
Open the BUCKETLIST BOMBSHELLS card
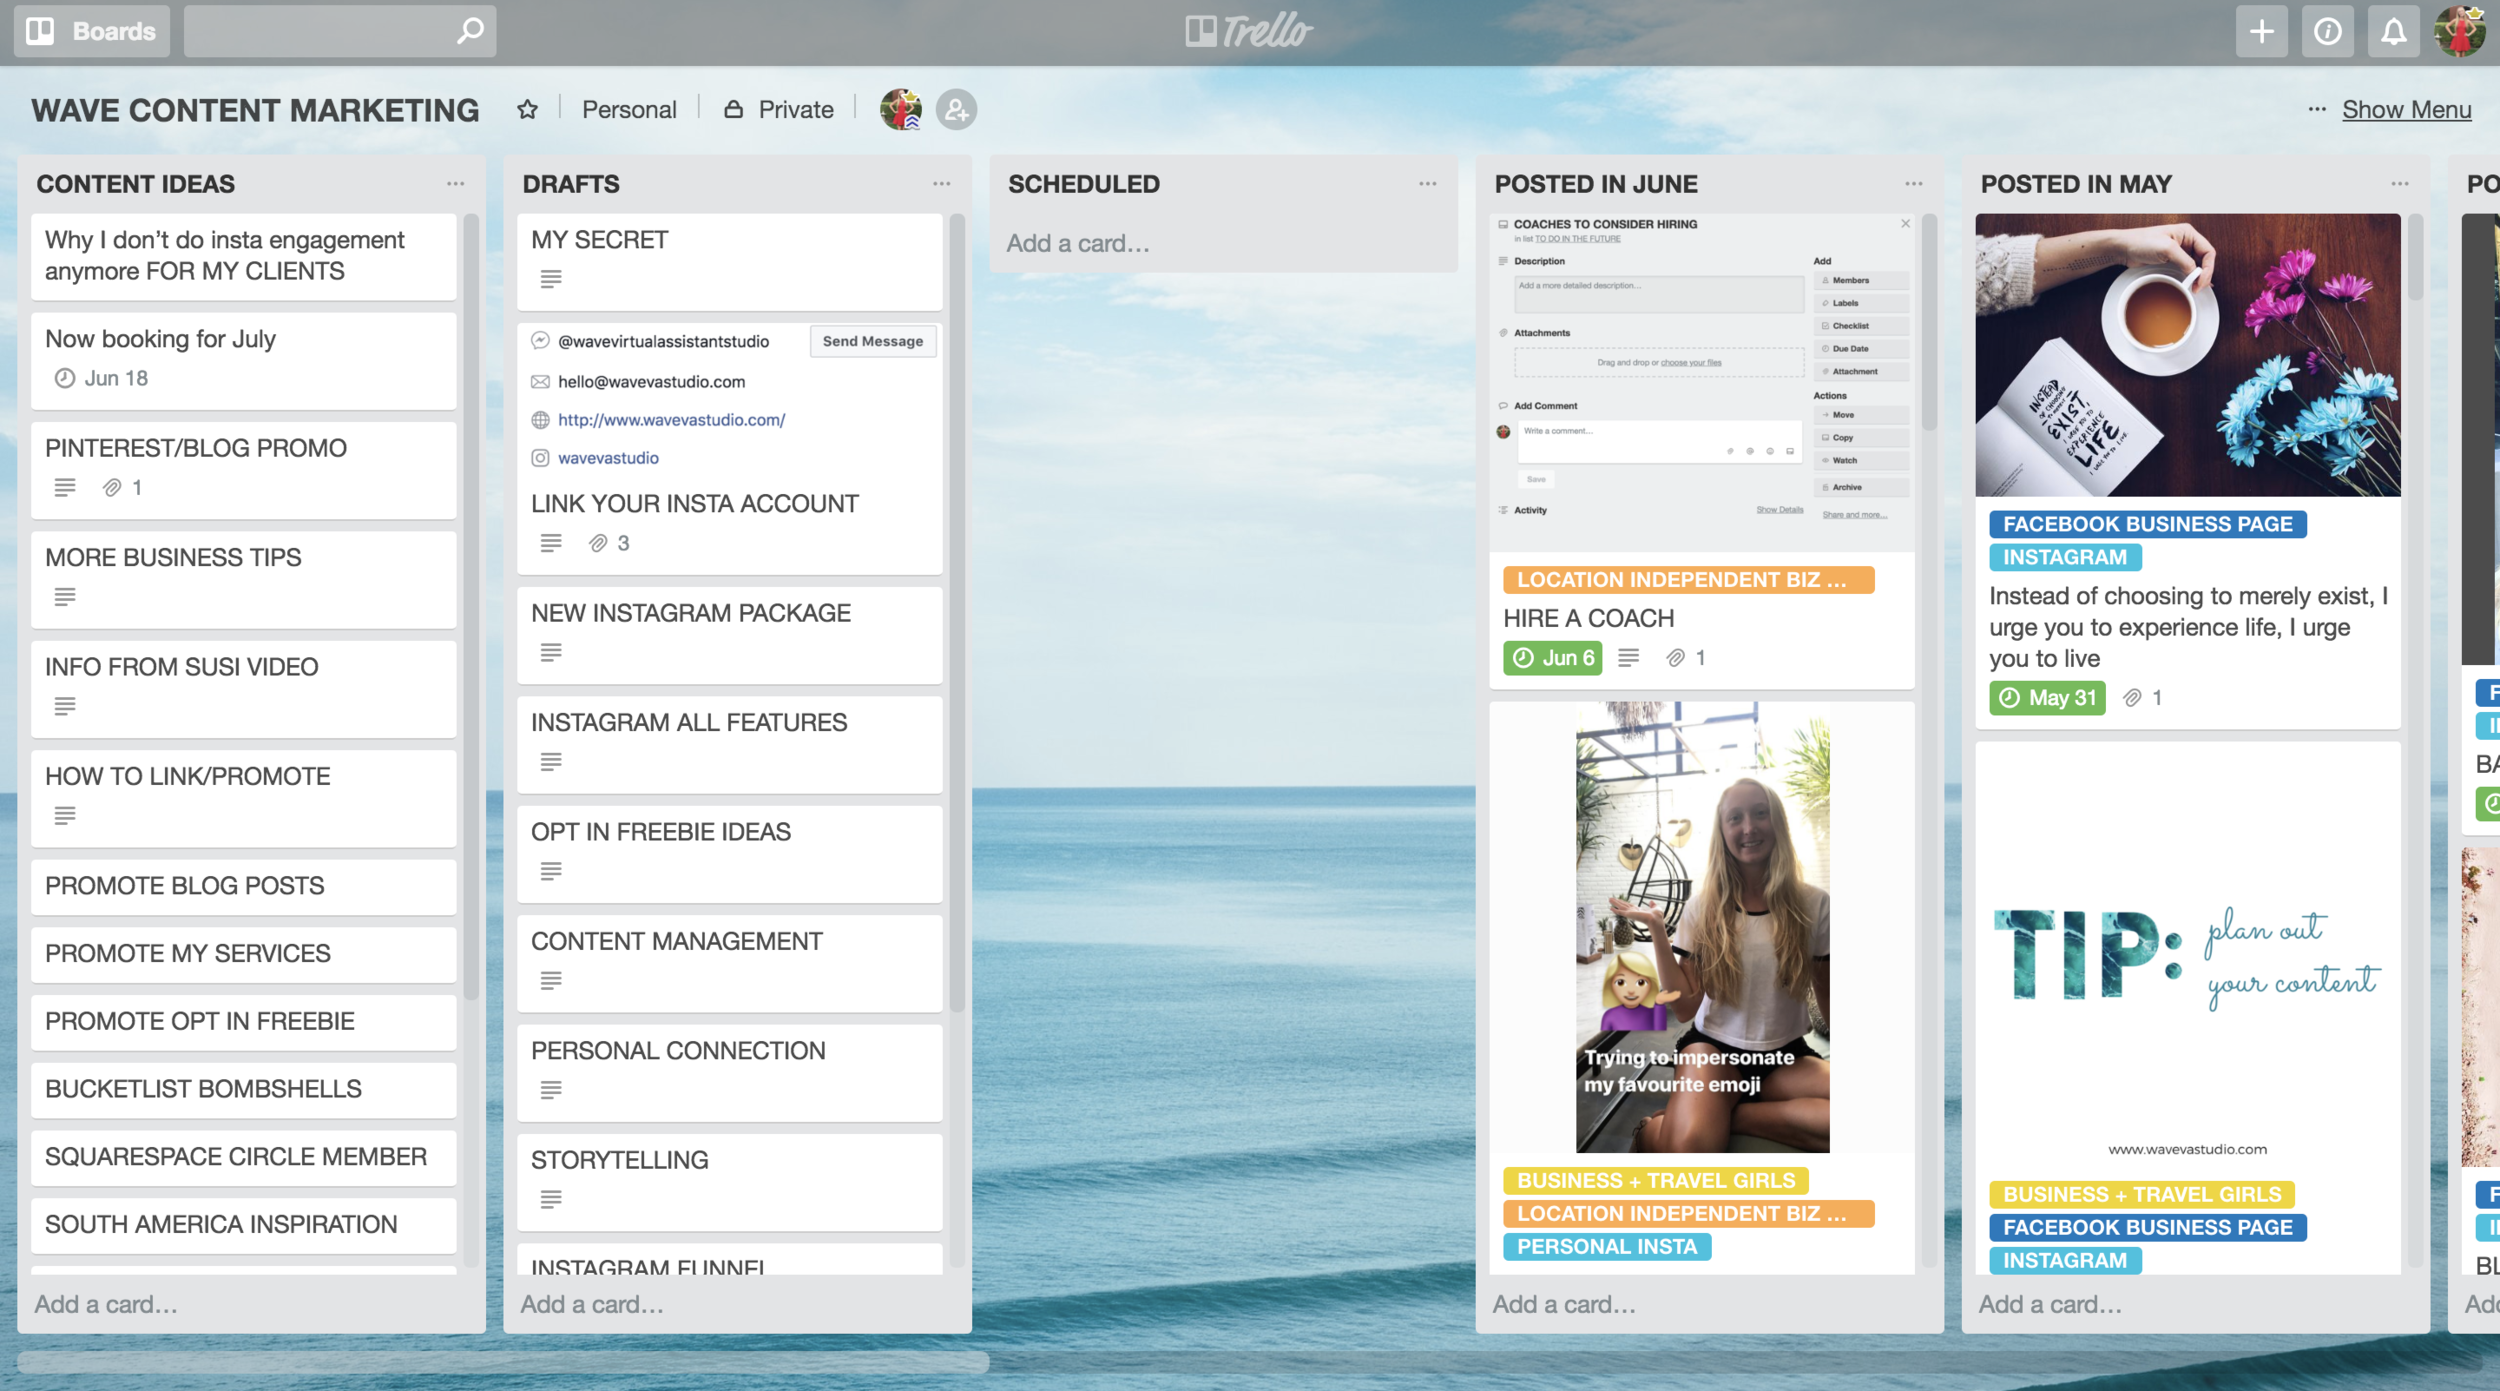(243, 1089)
